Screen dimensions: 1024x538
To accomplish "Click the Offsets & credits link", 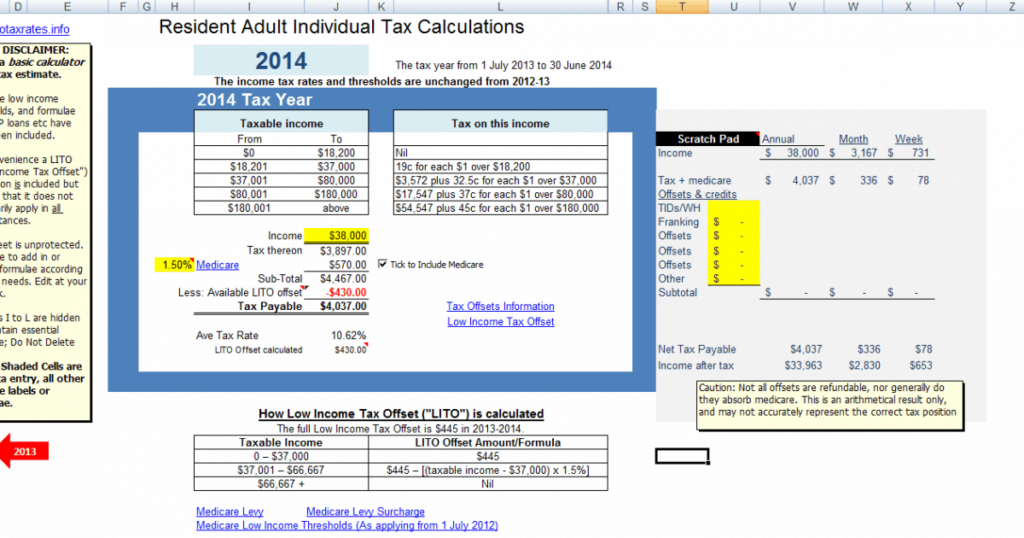I will (x=697, y=195).
